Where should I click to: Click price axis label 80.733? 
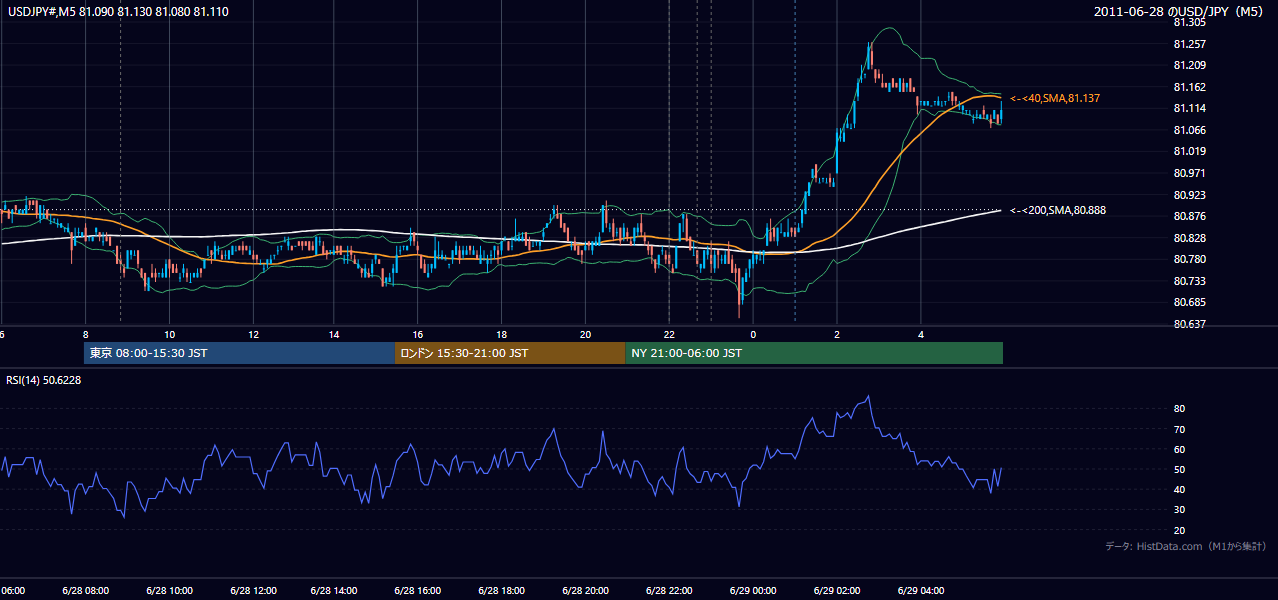(1189, 281)
